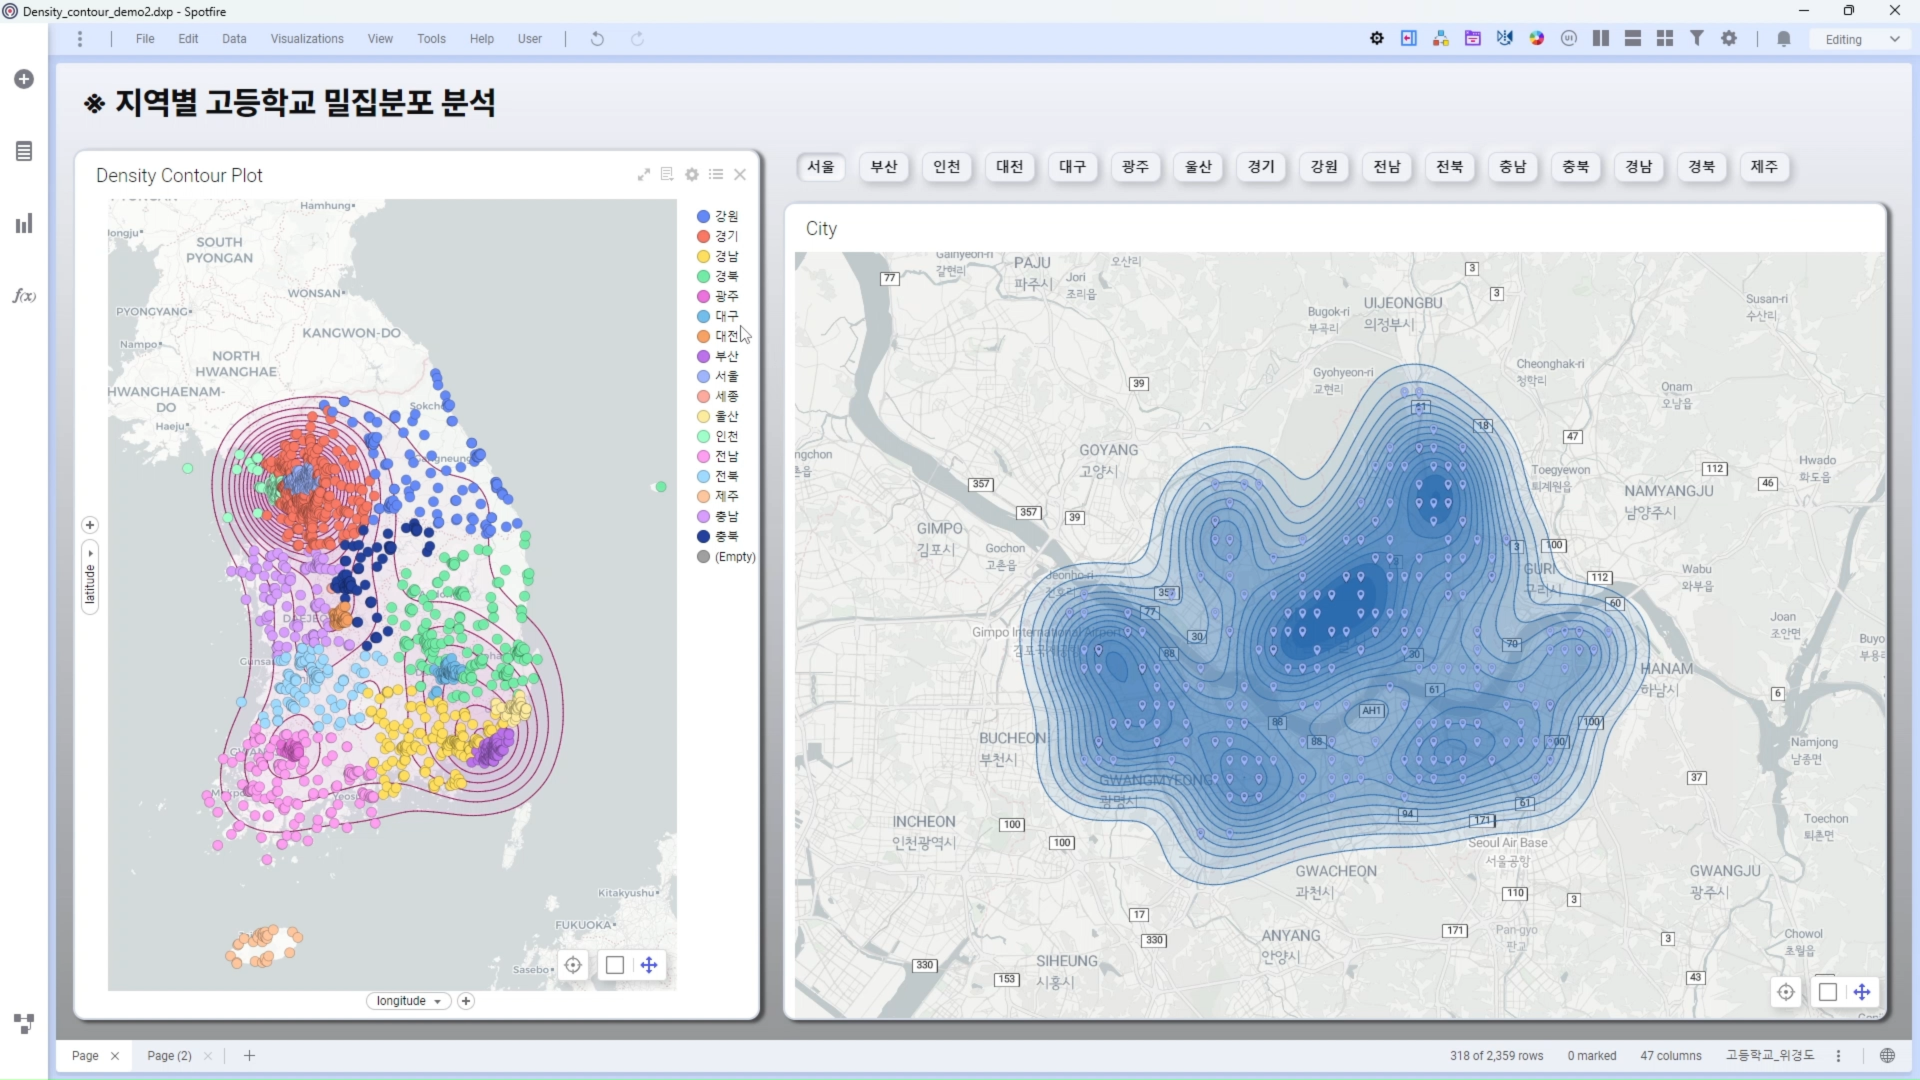Image resolution: width=1920 pixels, height=1080 pixels.
Task: Click the 고등학교_위경도 data table name
Action: click(1770, 1056)
